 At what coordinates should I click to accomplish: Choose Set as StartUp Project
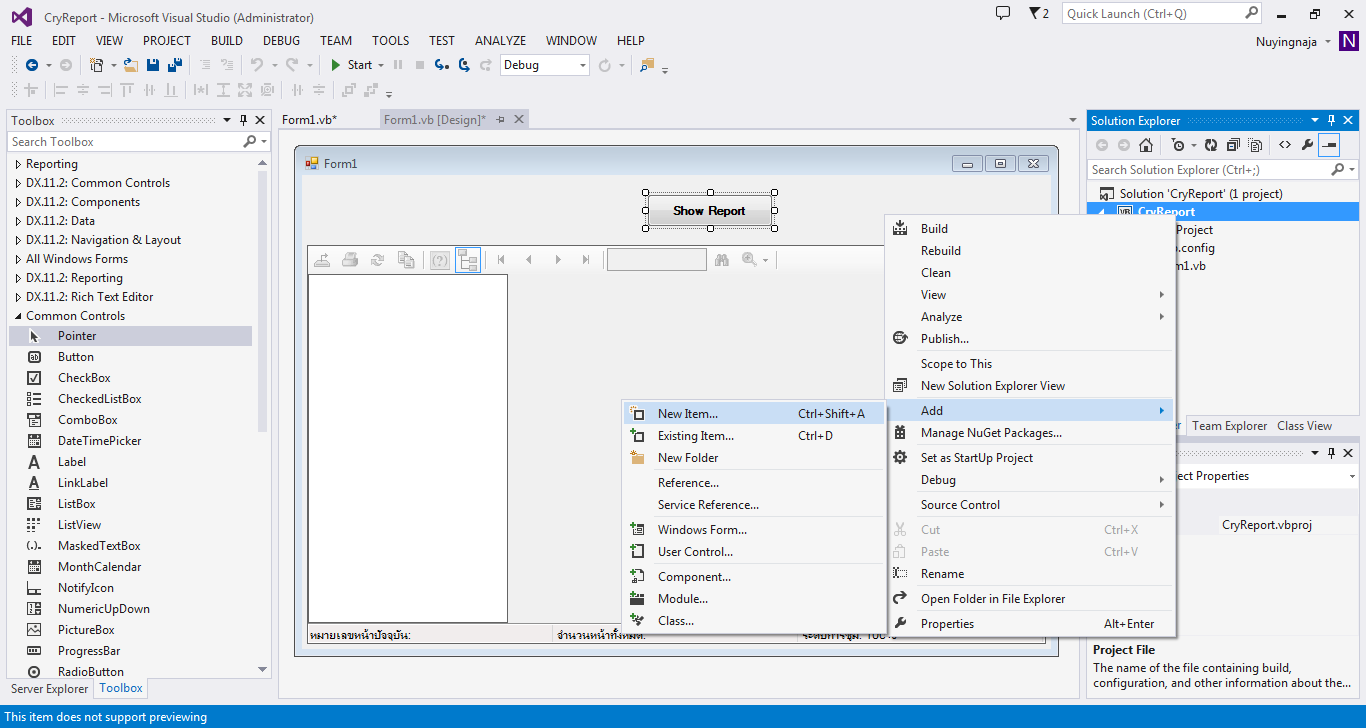coord(1029,458)
